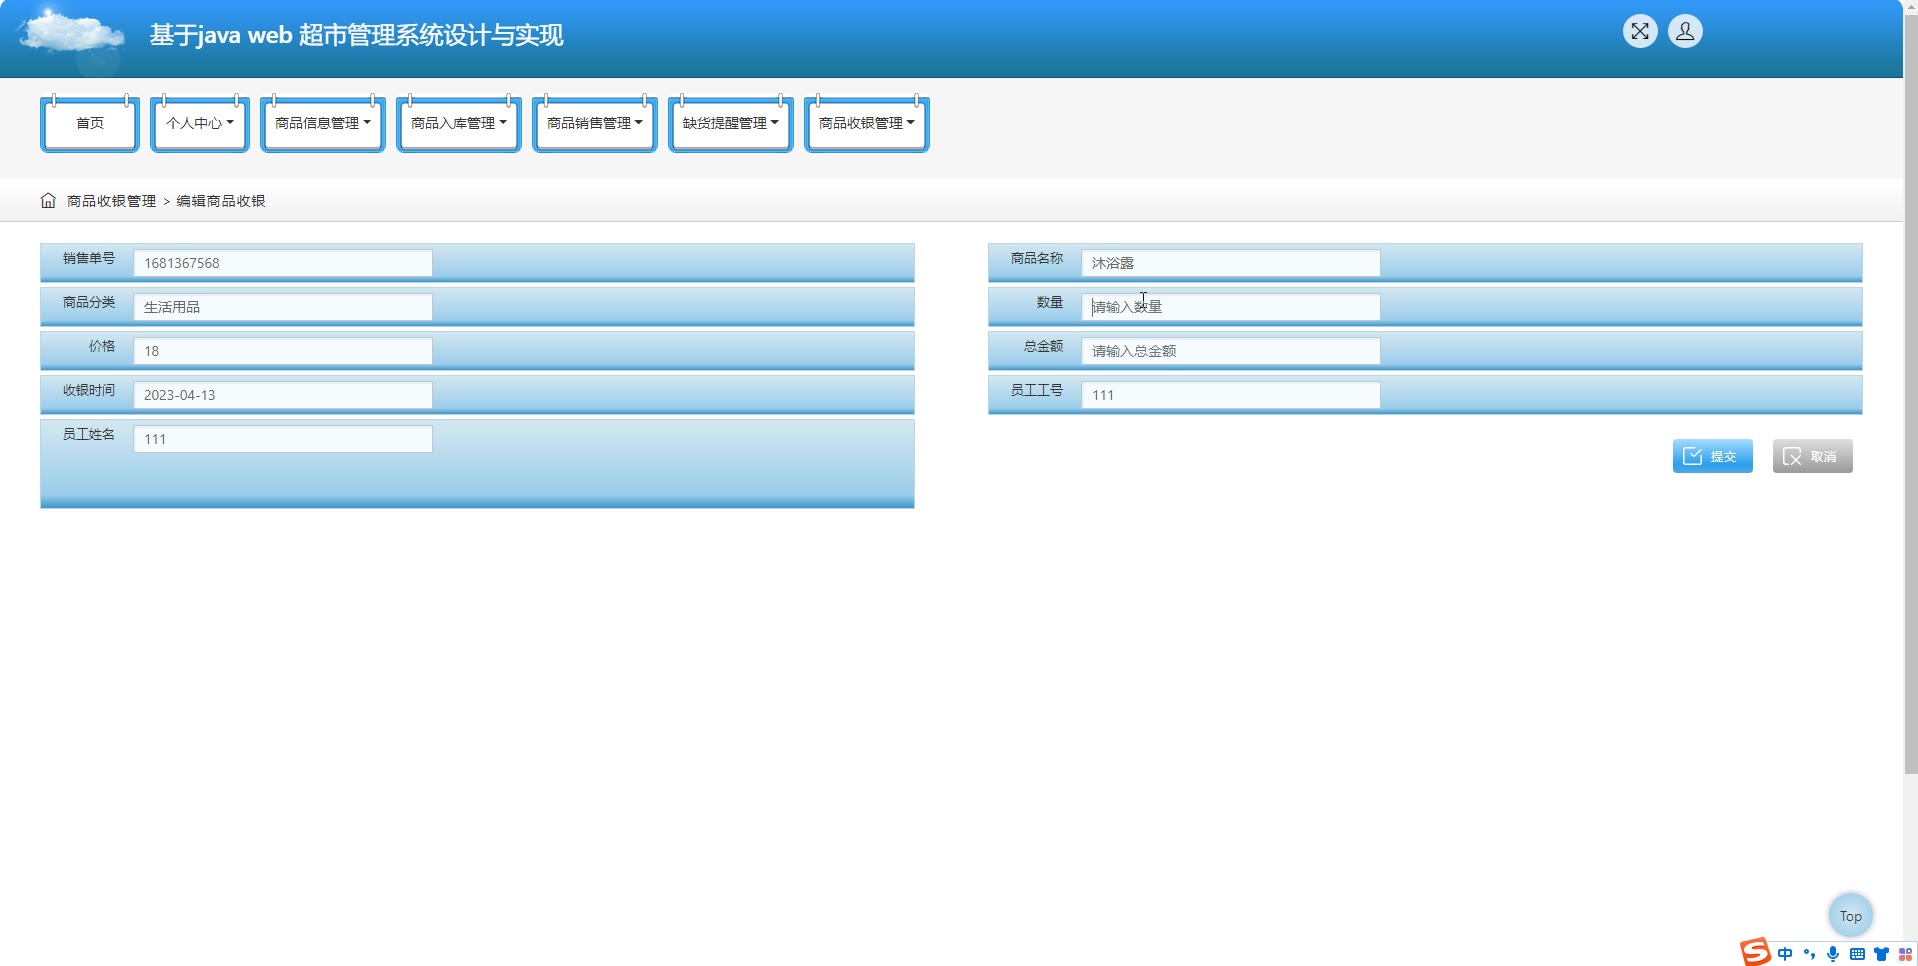
Task: Click the Sogou input method S logo
Action: tap(1755, 952)
